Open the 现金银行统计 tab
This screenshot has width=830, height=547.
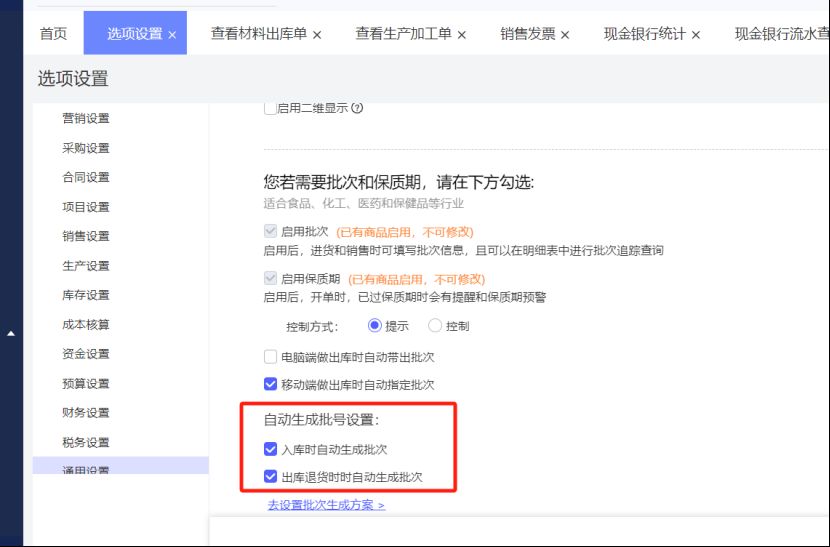(644, 34)
